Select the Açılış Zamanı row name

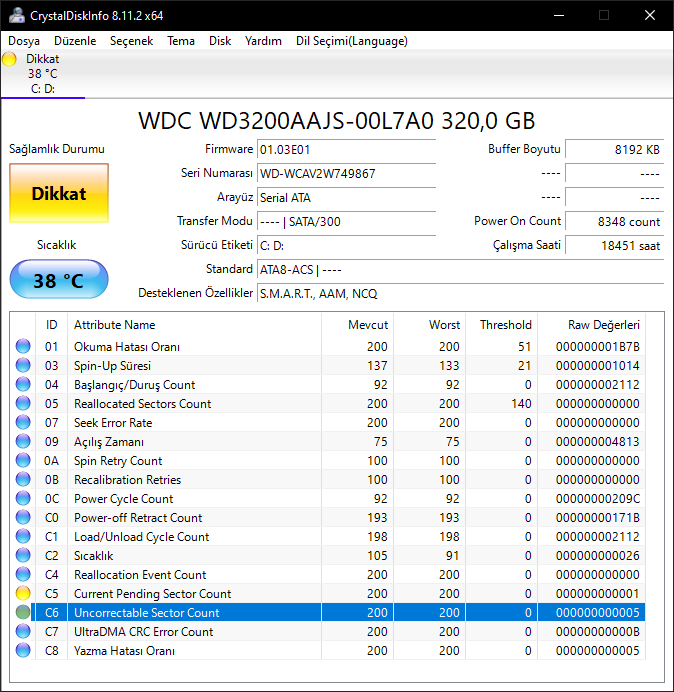[109, 442]
